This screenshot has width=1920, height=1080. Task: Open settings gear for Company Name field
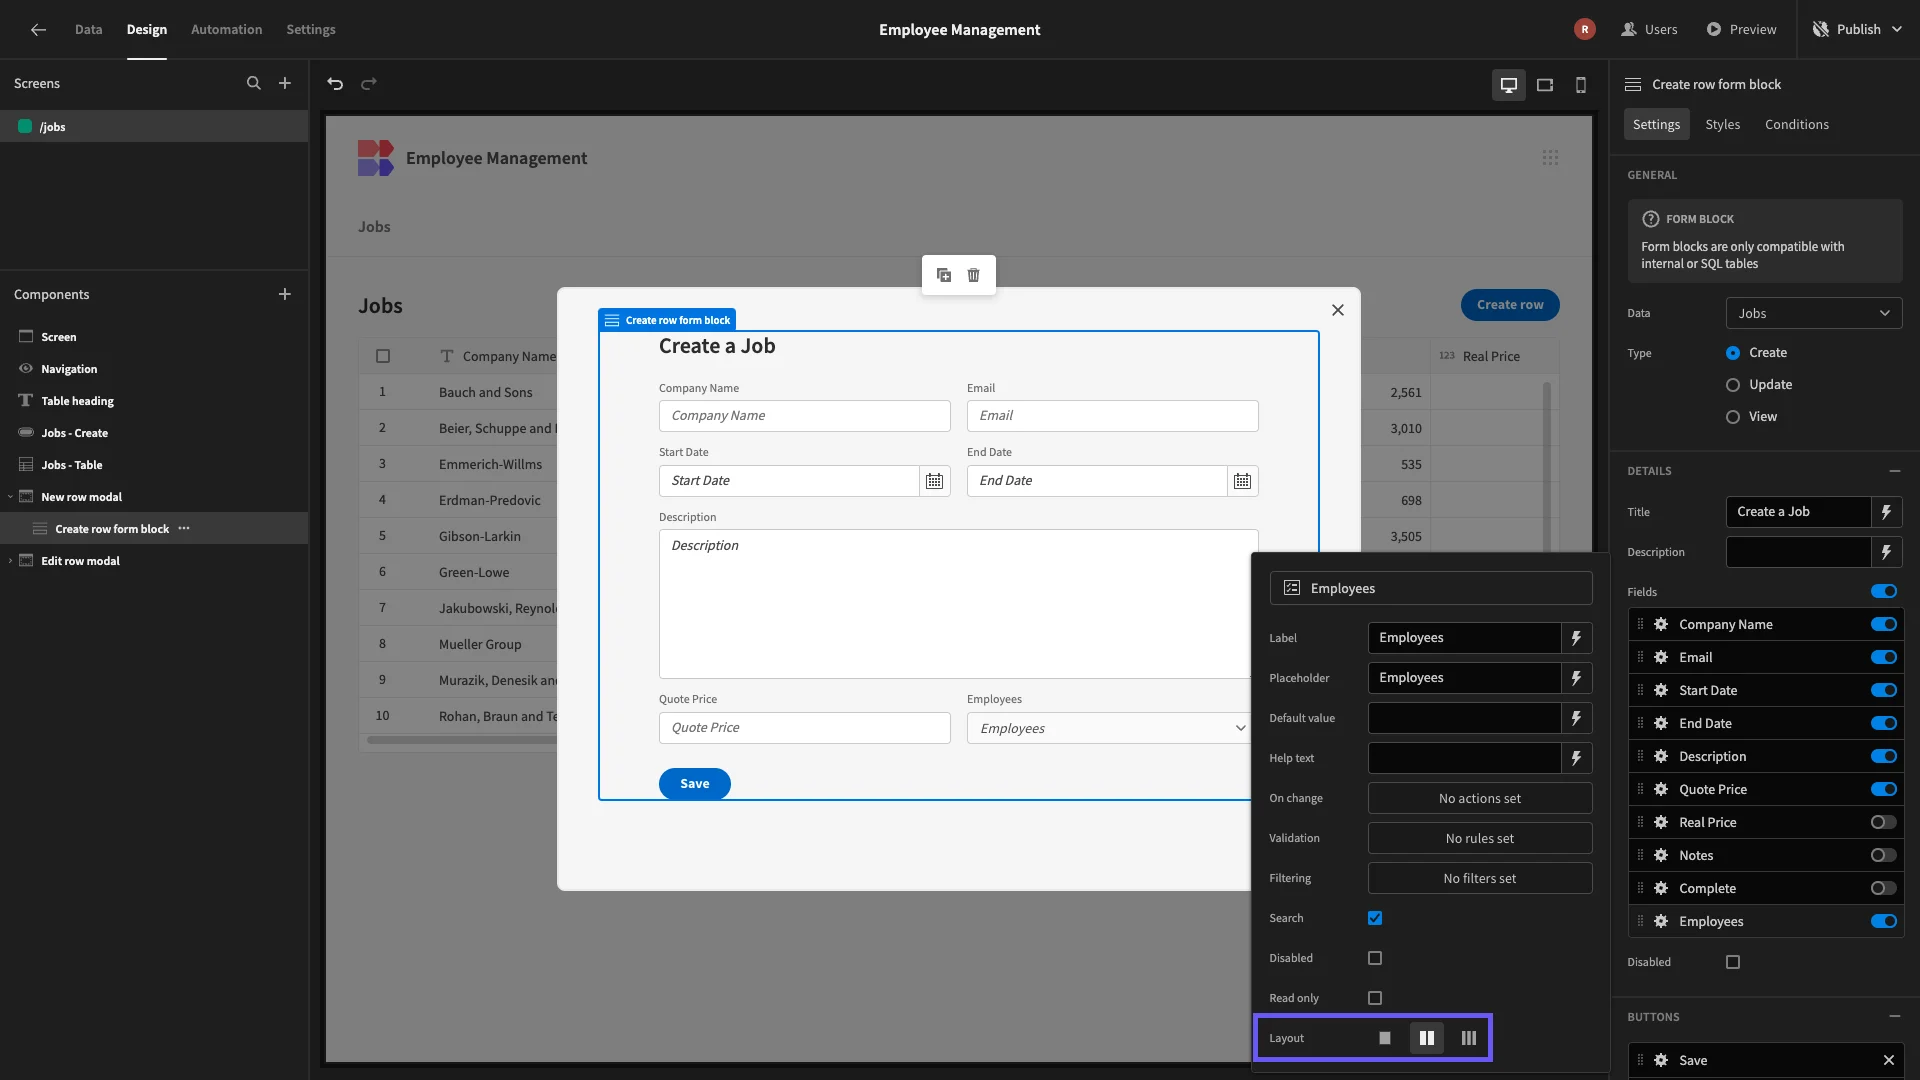click(1661, 624)
